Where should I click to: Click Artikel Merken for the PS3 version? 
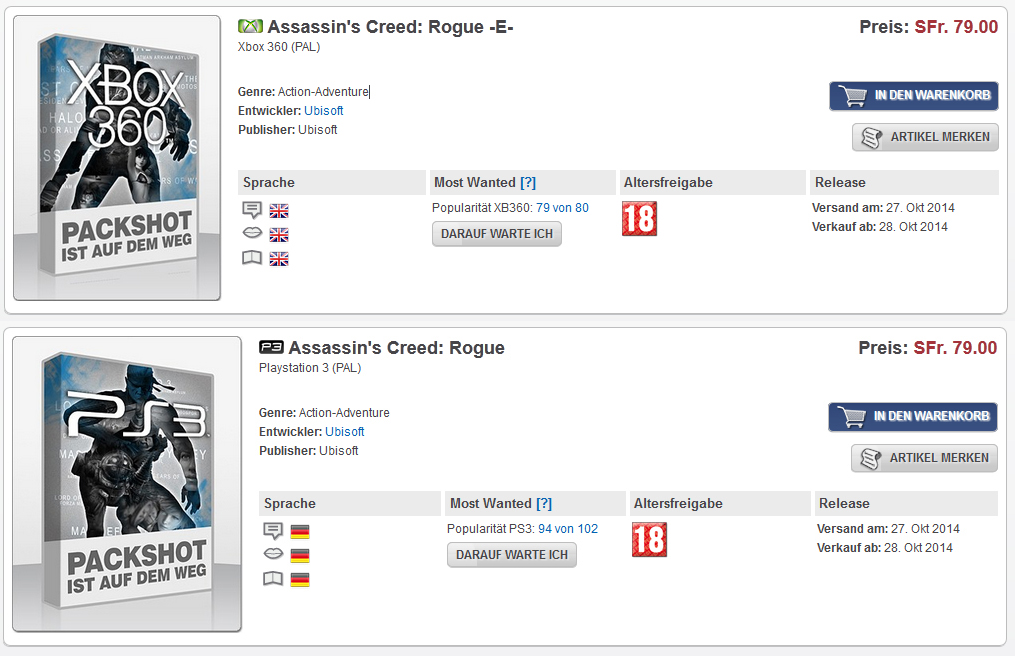tap(924, 458)
